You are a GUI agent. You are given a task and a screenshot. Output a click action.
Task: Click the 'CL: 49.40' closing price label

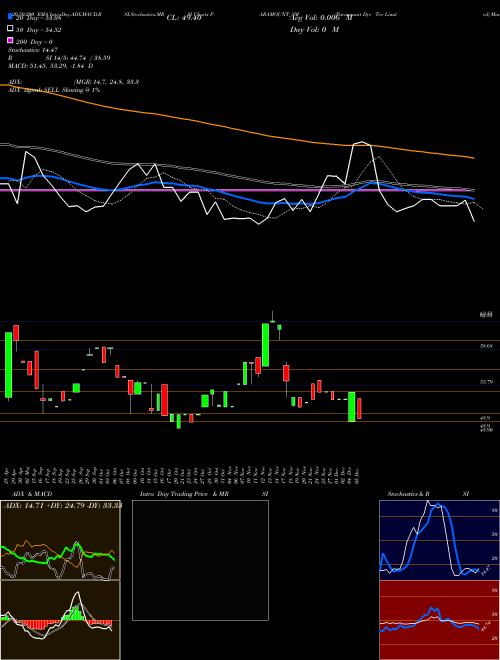tap(184, 18)
